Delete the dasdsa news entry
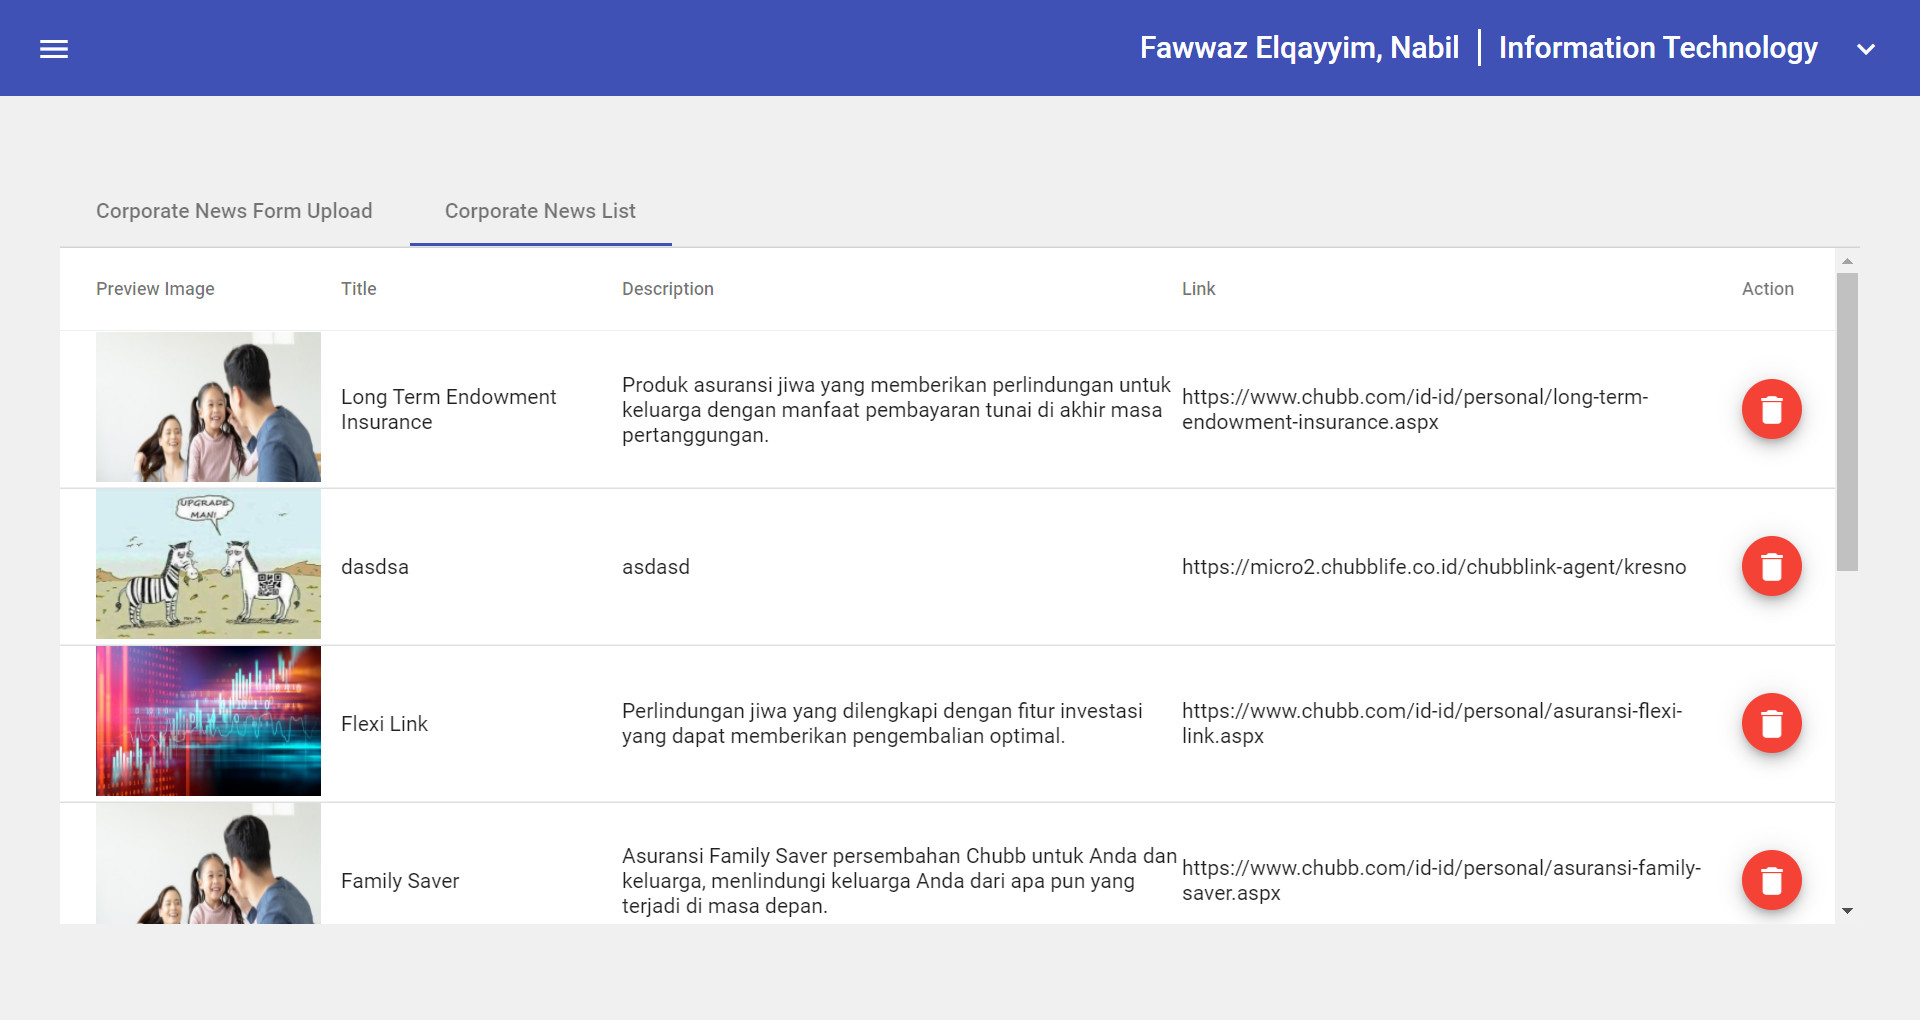This screenshot has height=1020, width=1920. coord(1771,566)
